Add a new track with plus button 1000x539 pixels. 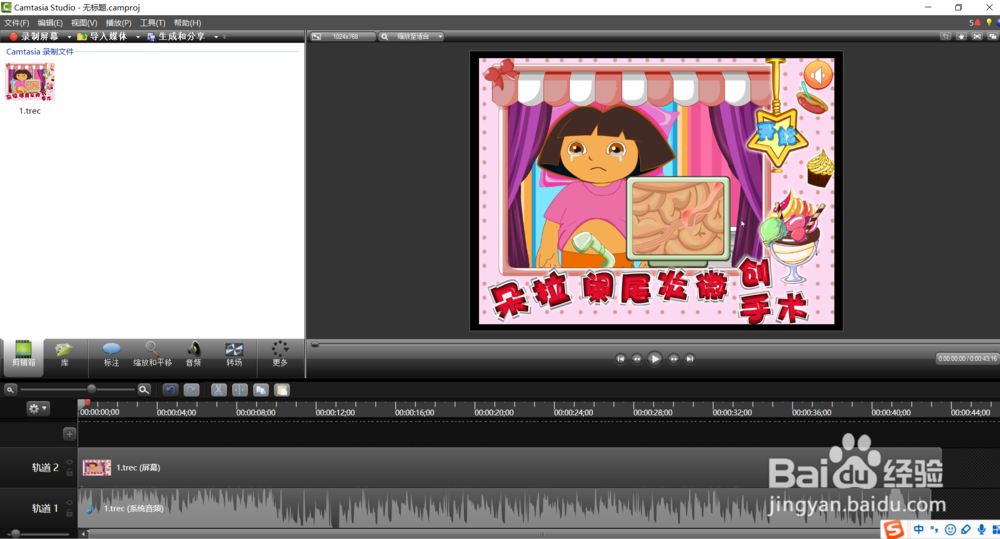click(x=69, y=434)
